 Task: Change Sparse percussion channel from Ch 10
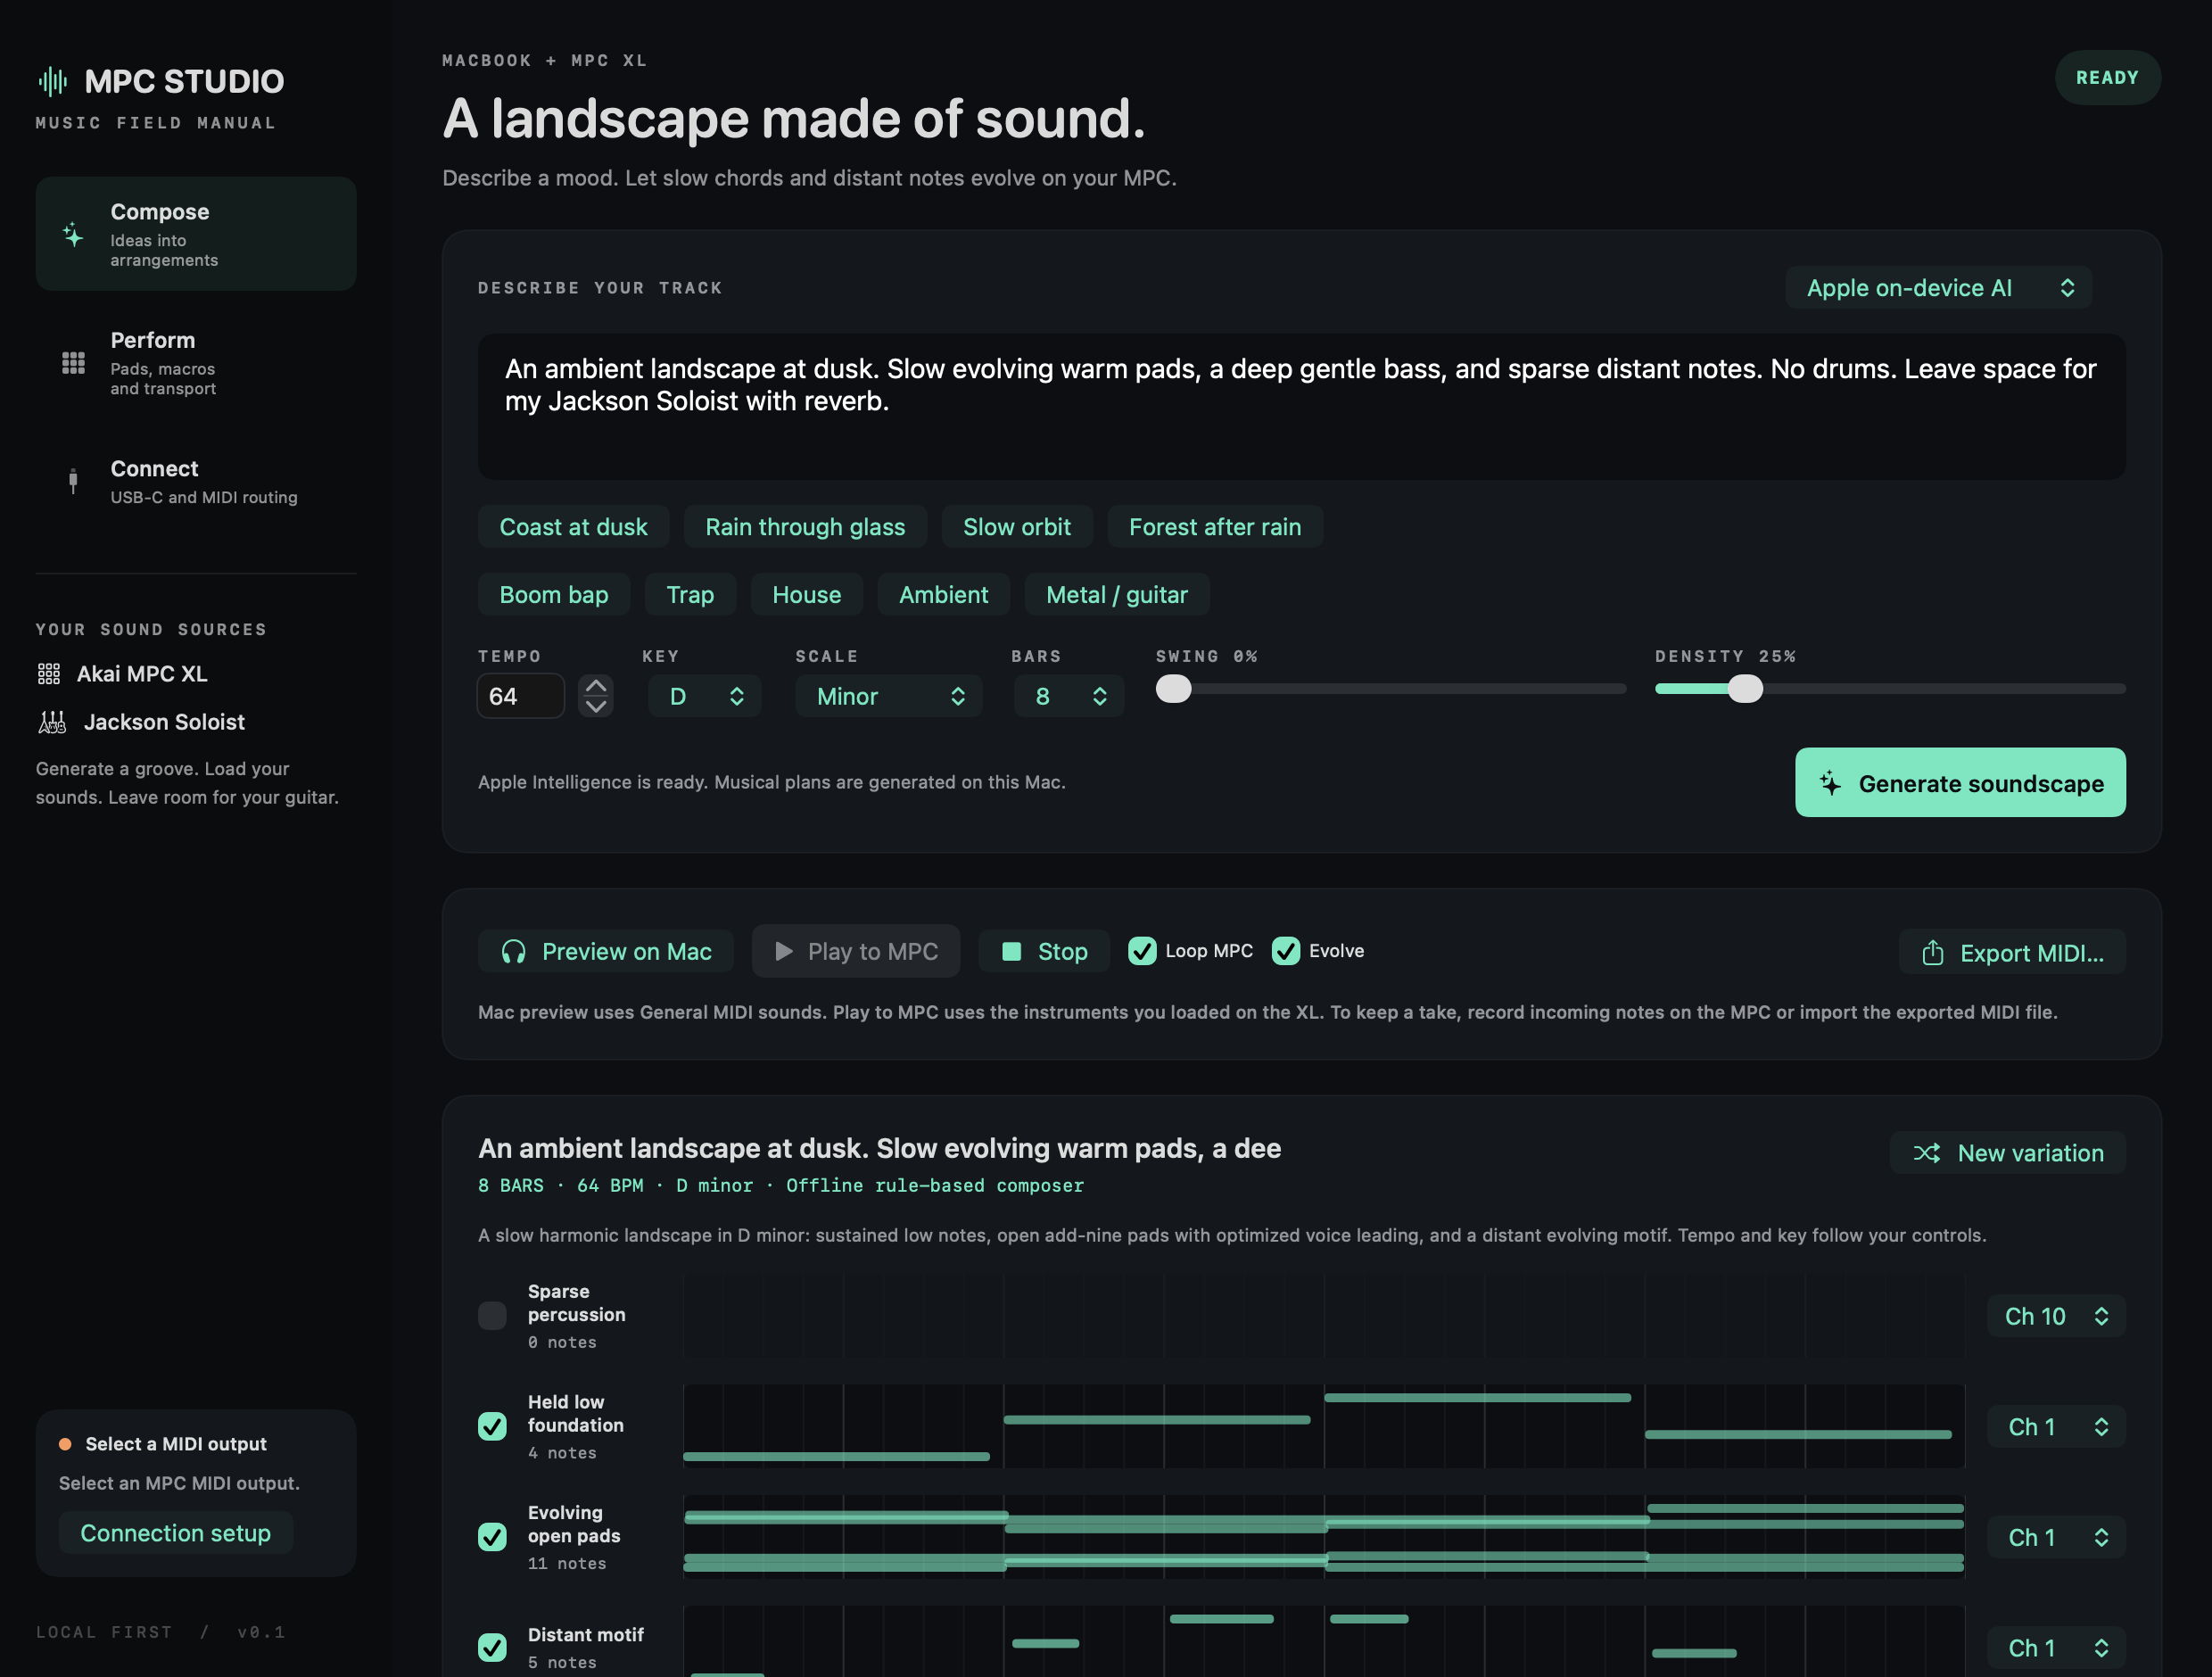(2056, 1316)
